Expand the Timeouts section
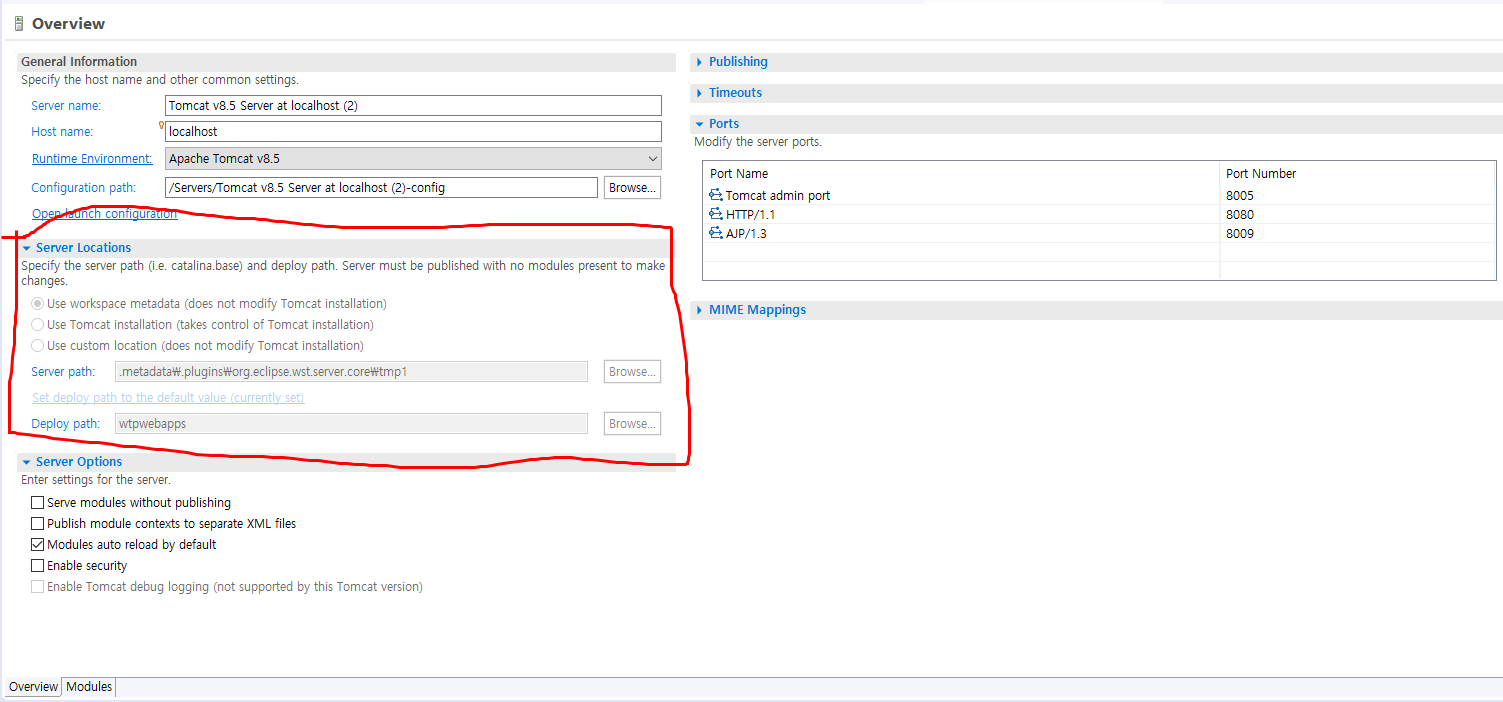 [x=700, y=93]
